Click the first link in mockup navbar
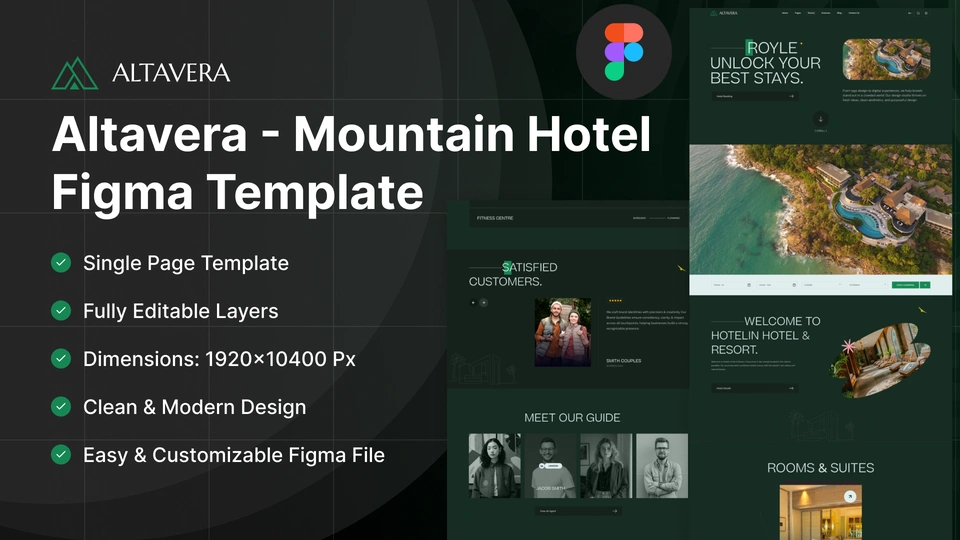 785,13
